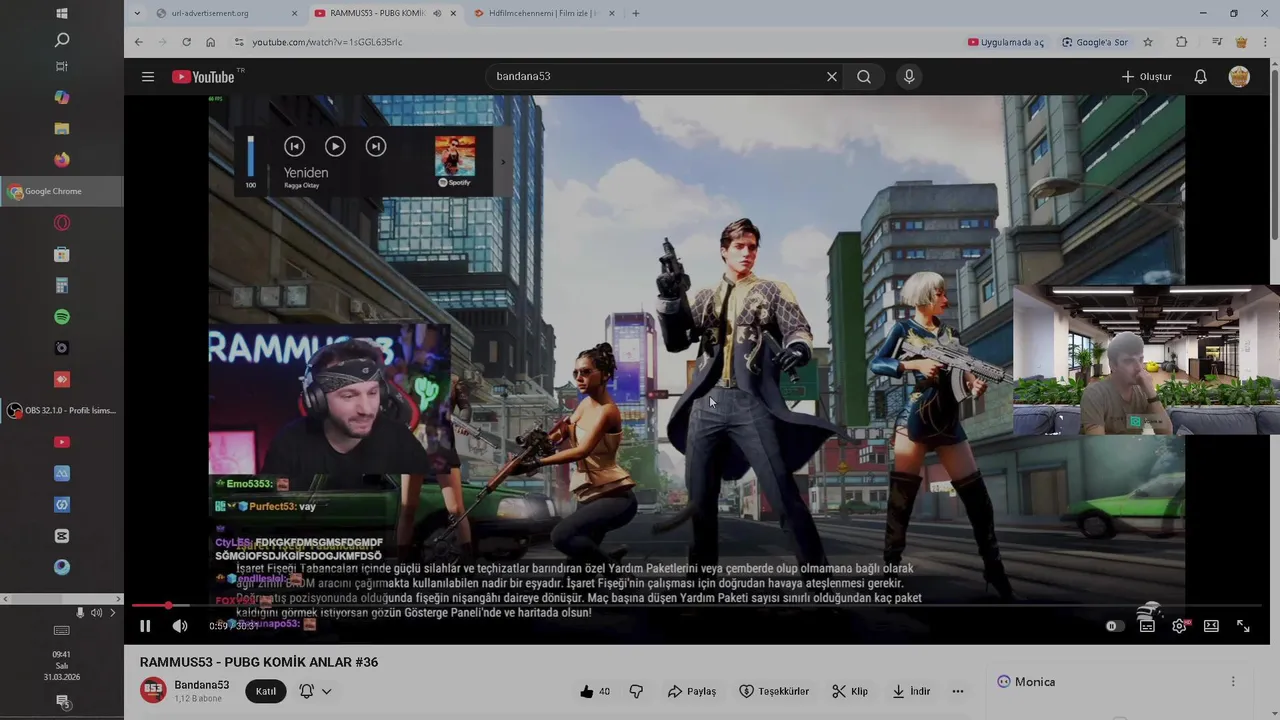Click the Oluştur create button
Viewport: 1280px width, 720px height.
point(1146,77)
